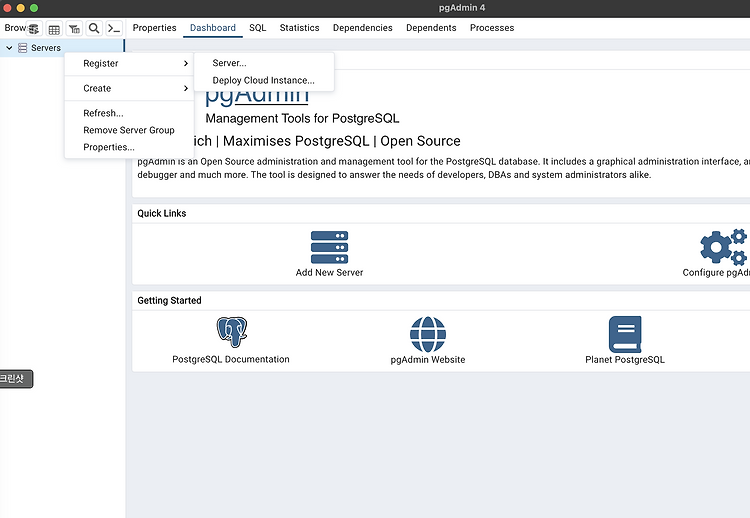Expand the Register submenu arrow
750x518 pixels.
(186, 63)
